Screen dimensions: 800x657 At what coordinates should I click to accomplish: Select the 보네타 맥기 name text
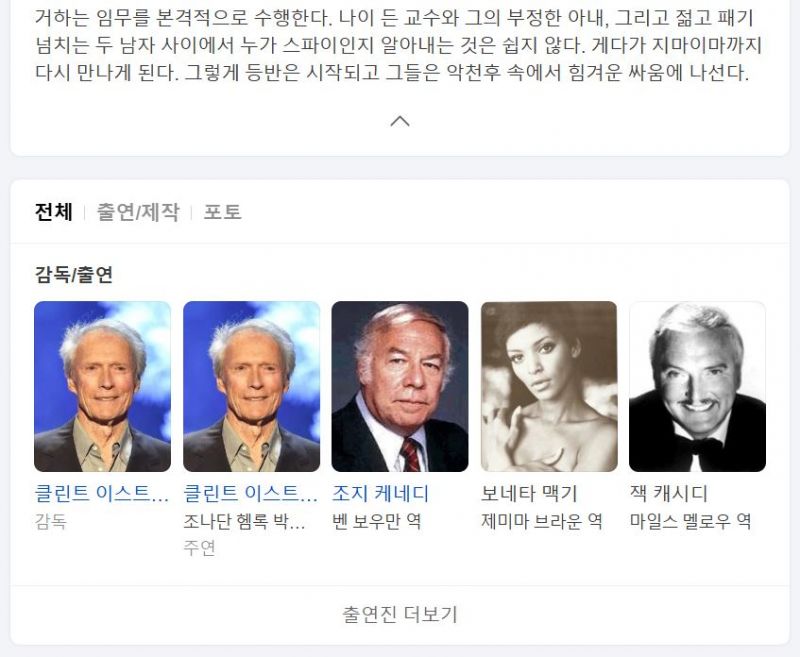tap(529, 493)
